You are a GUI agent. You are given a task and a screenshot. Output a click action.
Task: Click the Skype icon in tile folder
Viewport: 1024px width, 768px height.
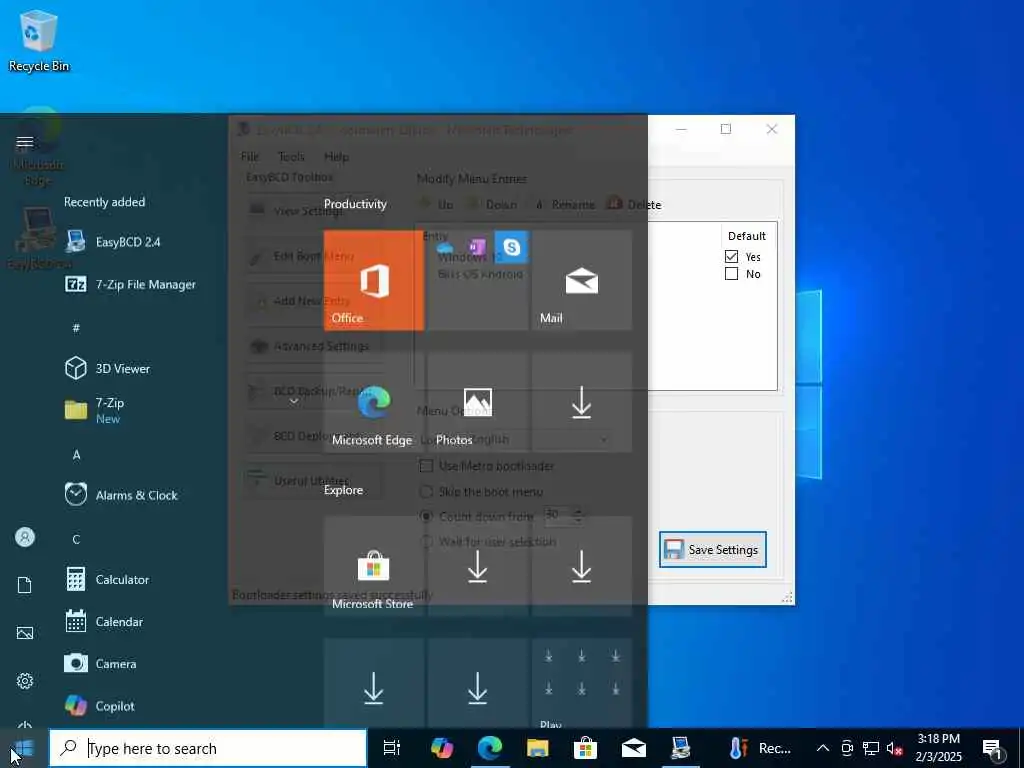pos(511,247)
